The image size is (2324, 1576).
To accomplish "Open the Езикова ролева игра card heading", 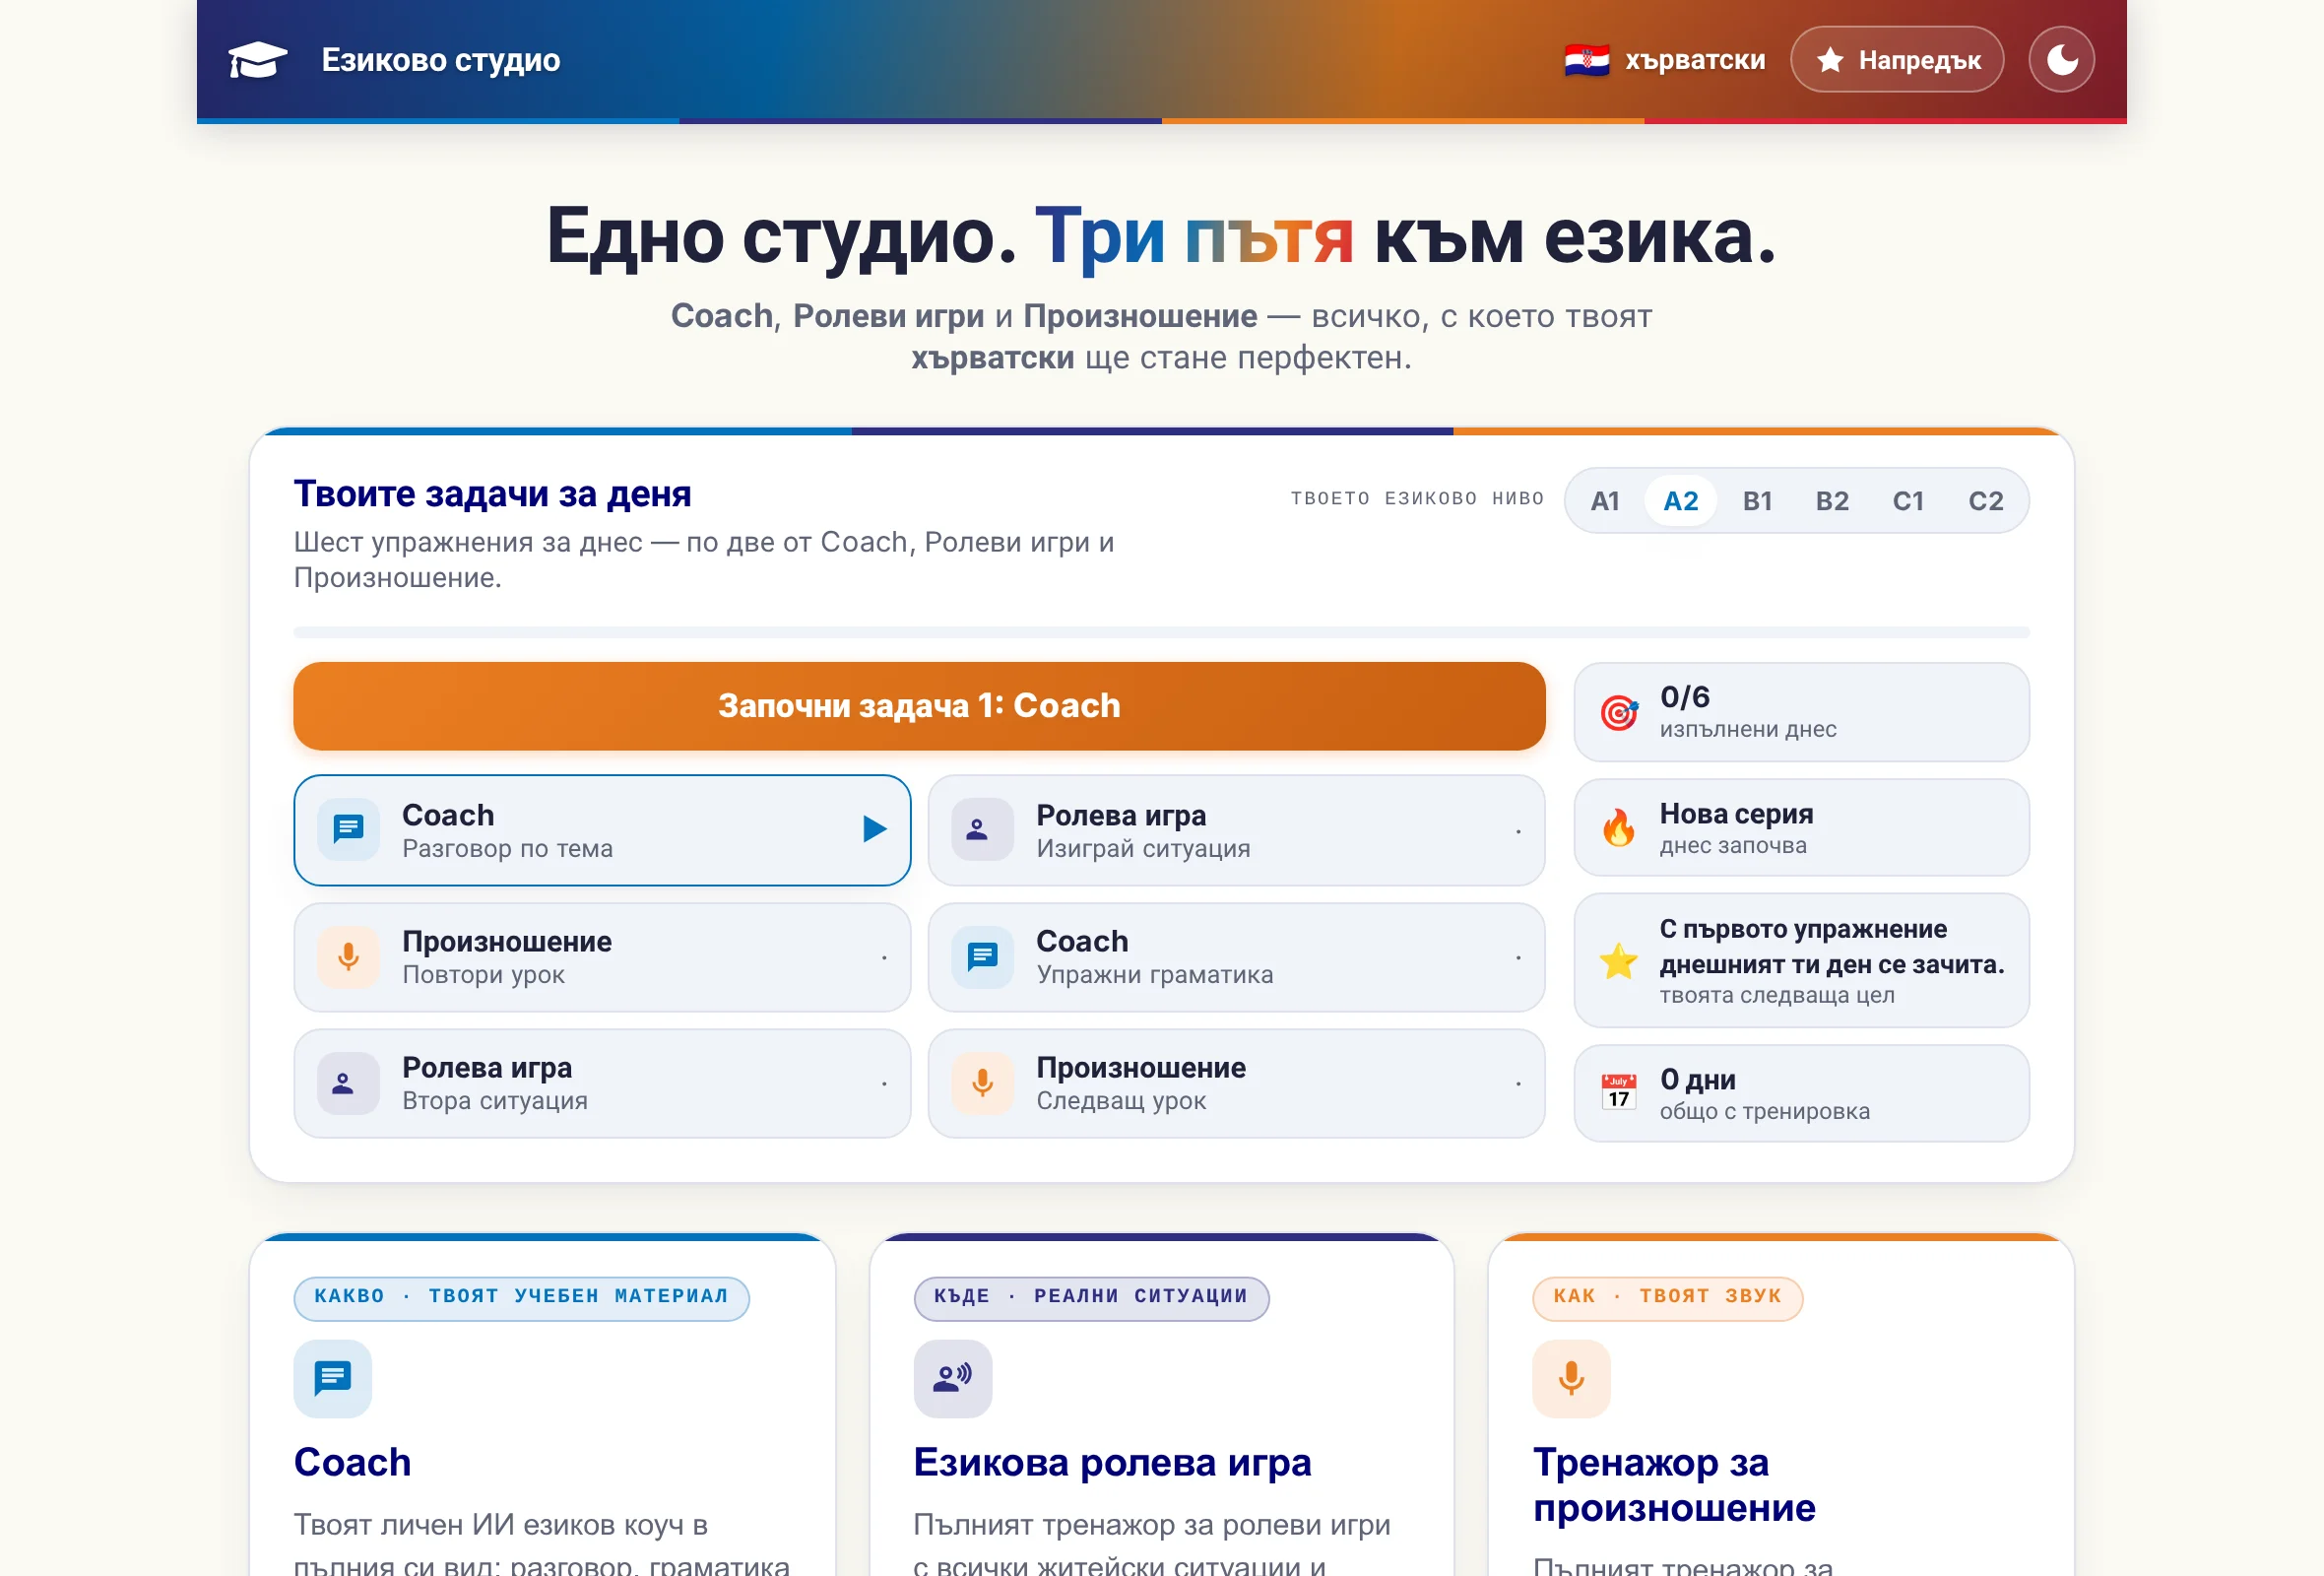I will click(x=1112, y=1462).
